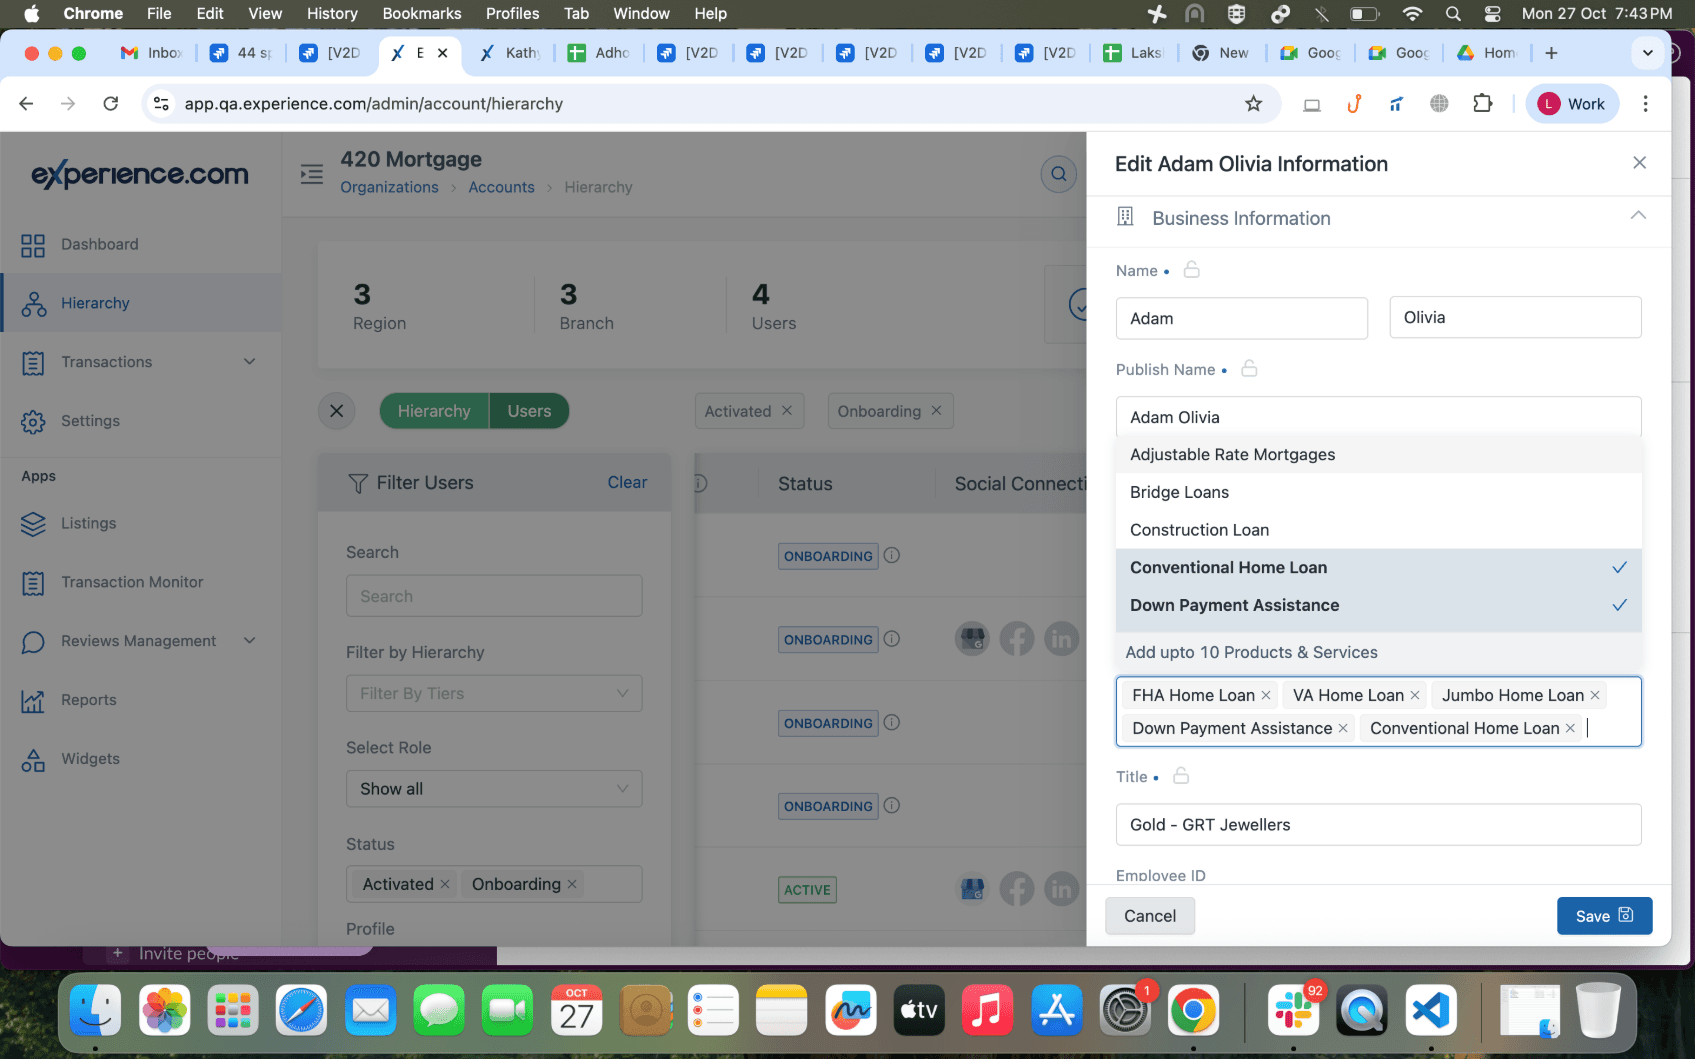Click the lock icon beside Title
1695x1059 pixels.
click(x=1181, y=776)
